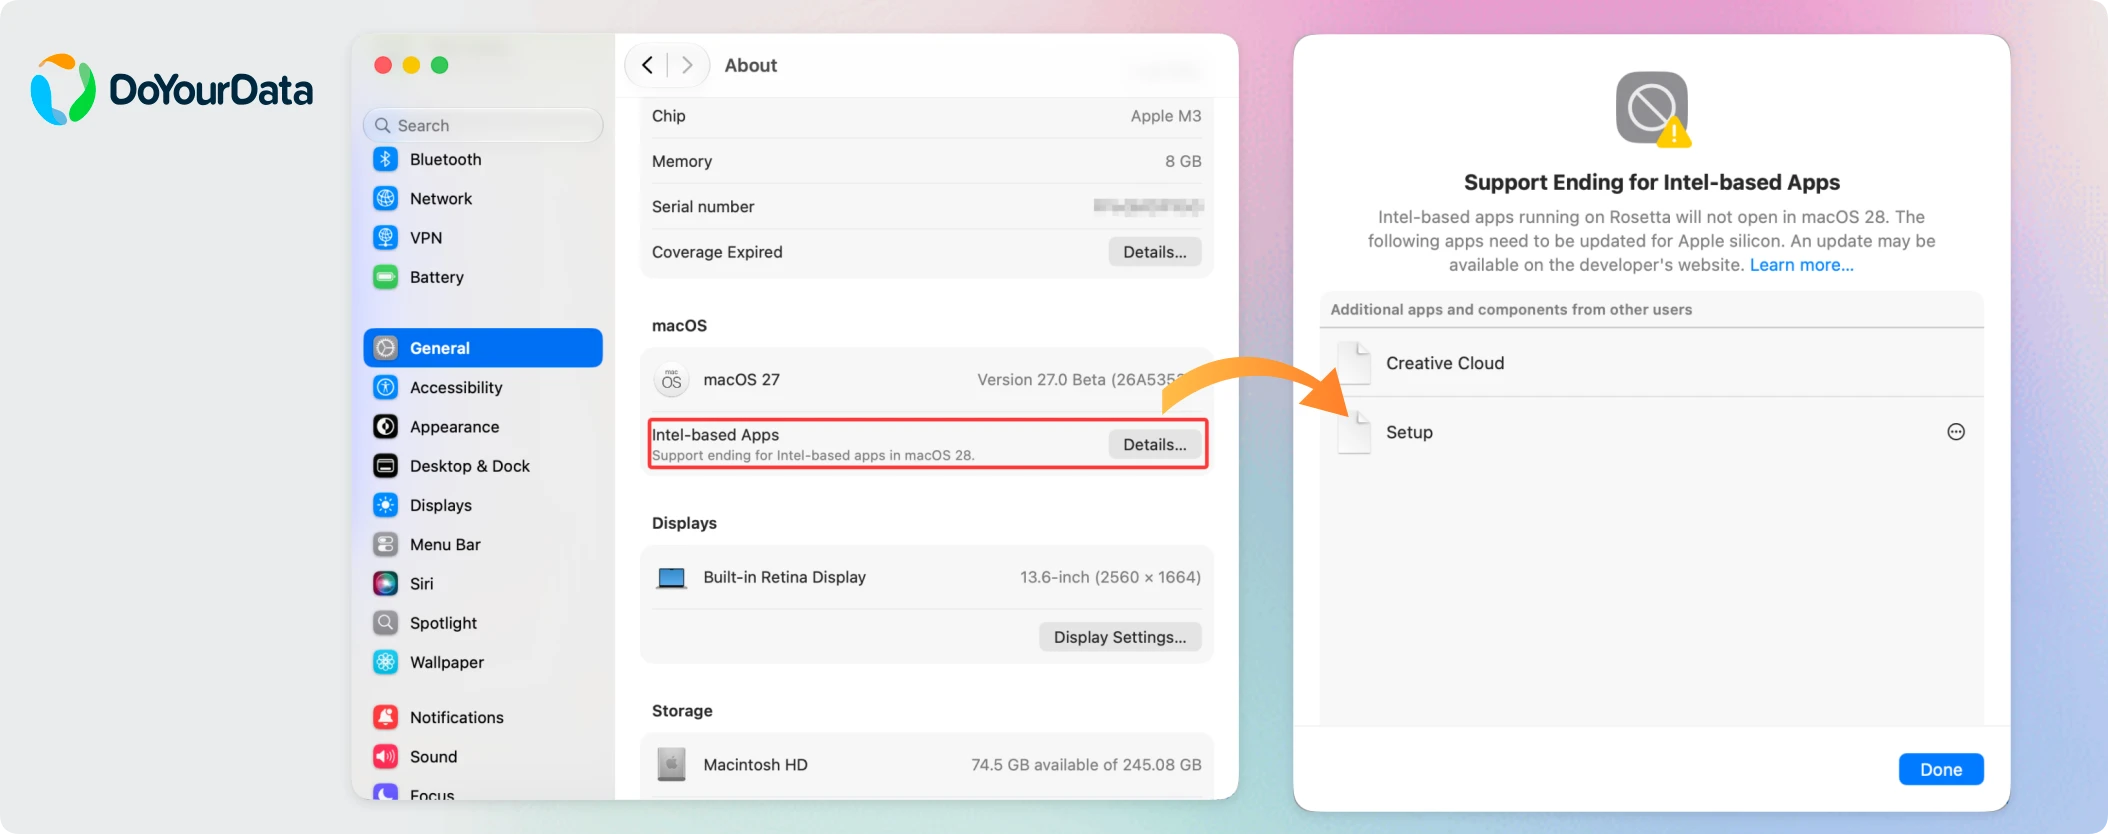This screenshot has height=834, width=2108.
Task: Open Display Settings
Action: pyautogui.click(x=1120, y=637)
